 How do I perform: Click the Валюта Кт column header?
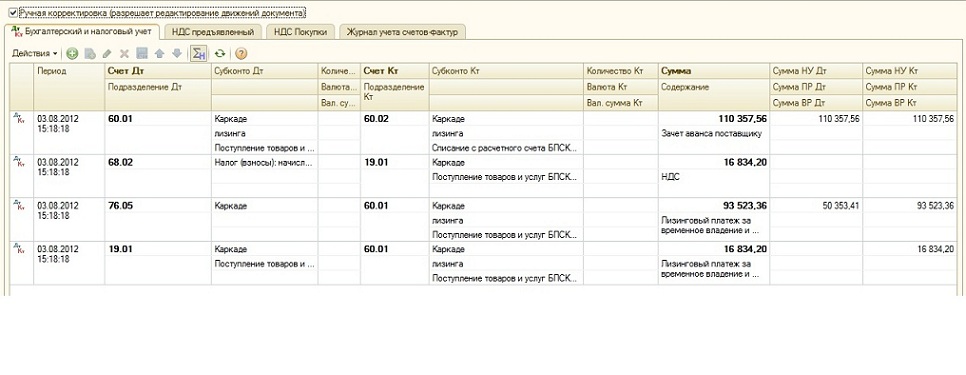click(x=621, y=87)
